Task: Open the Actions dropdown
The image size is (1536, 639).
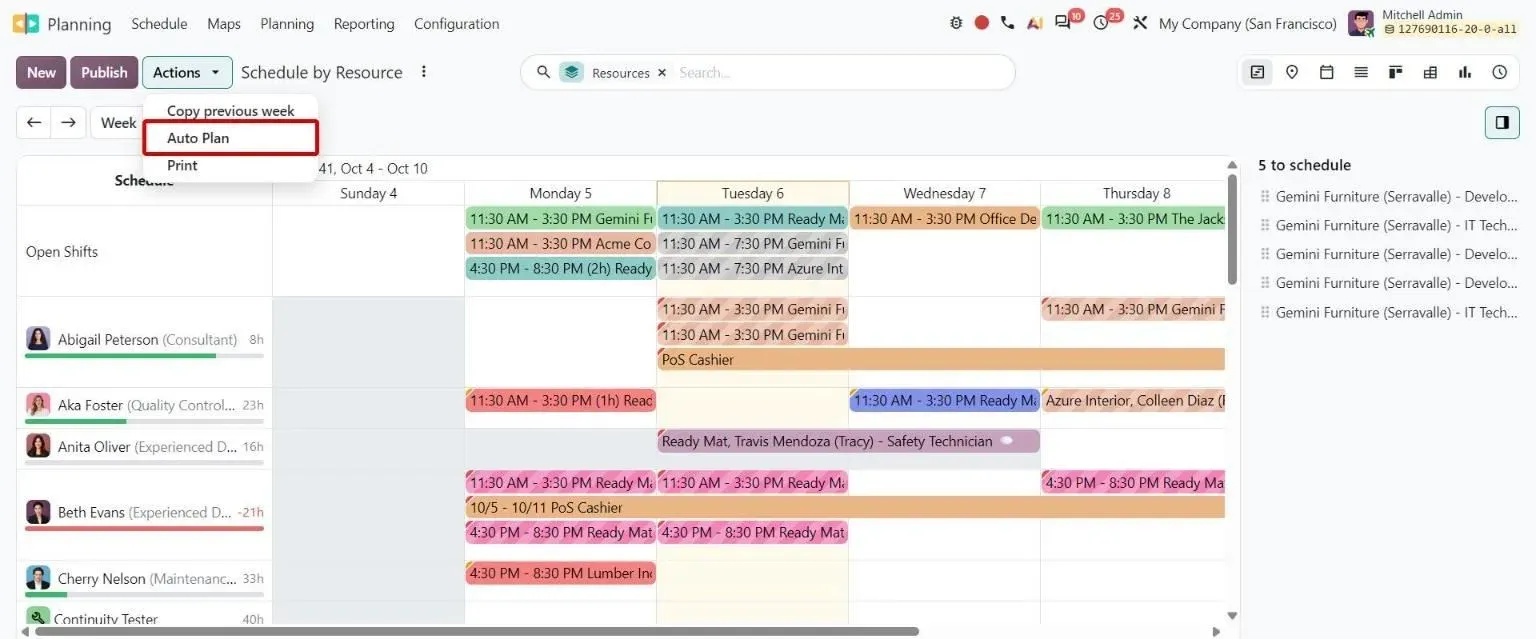Action: pos(187,72)
